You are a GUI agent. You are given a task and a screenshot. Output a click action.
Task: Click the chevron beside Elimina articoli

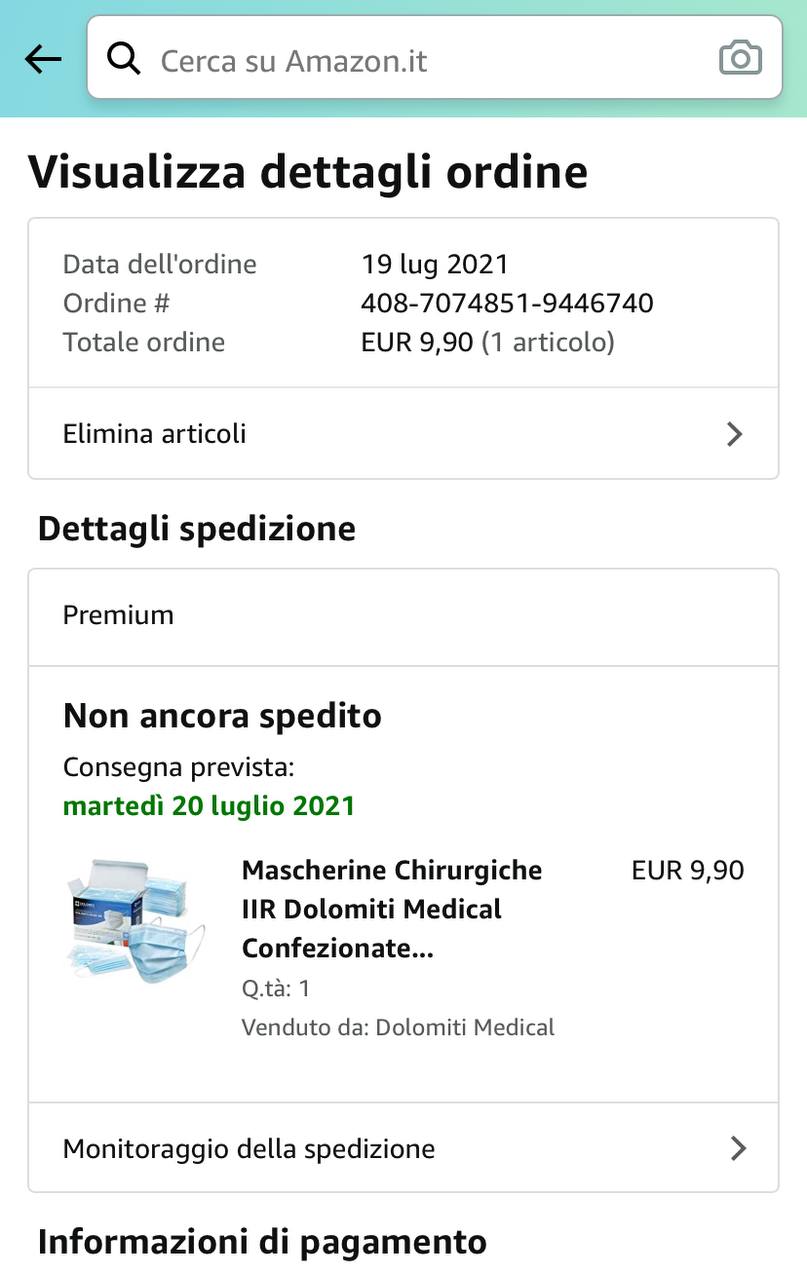[x=735, y=434]
